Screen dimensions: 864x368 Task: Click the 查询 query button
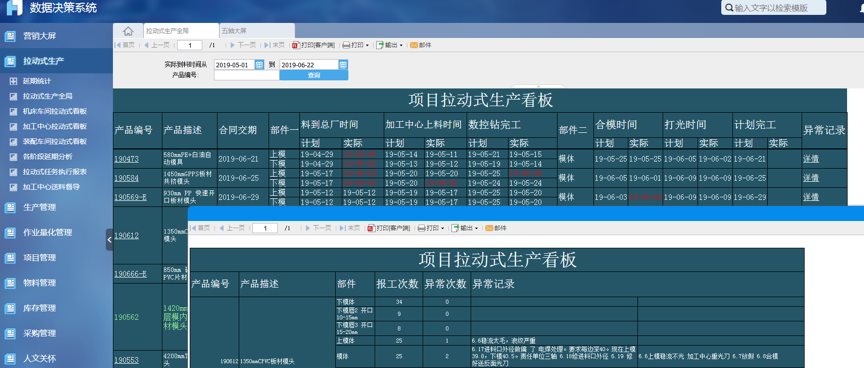[x=314, y=75]
